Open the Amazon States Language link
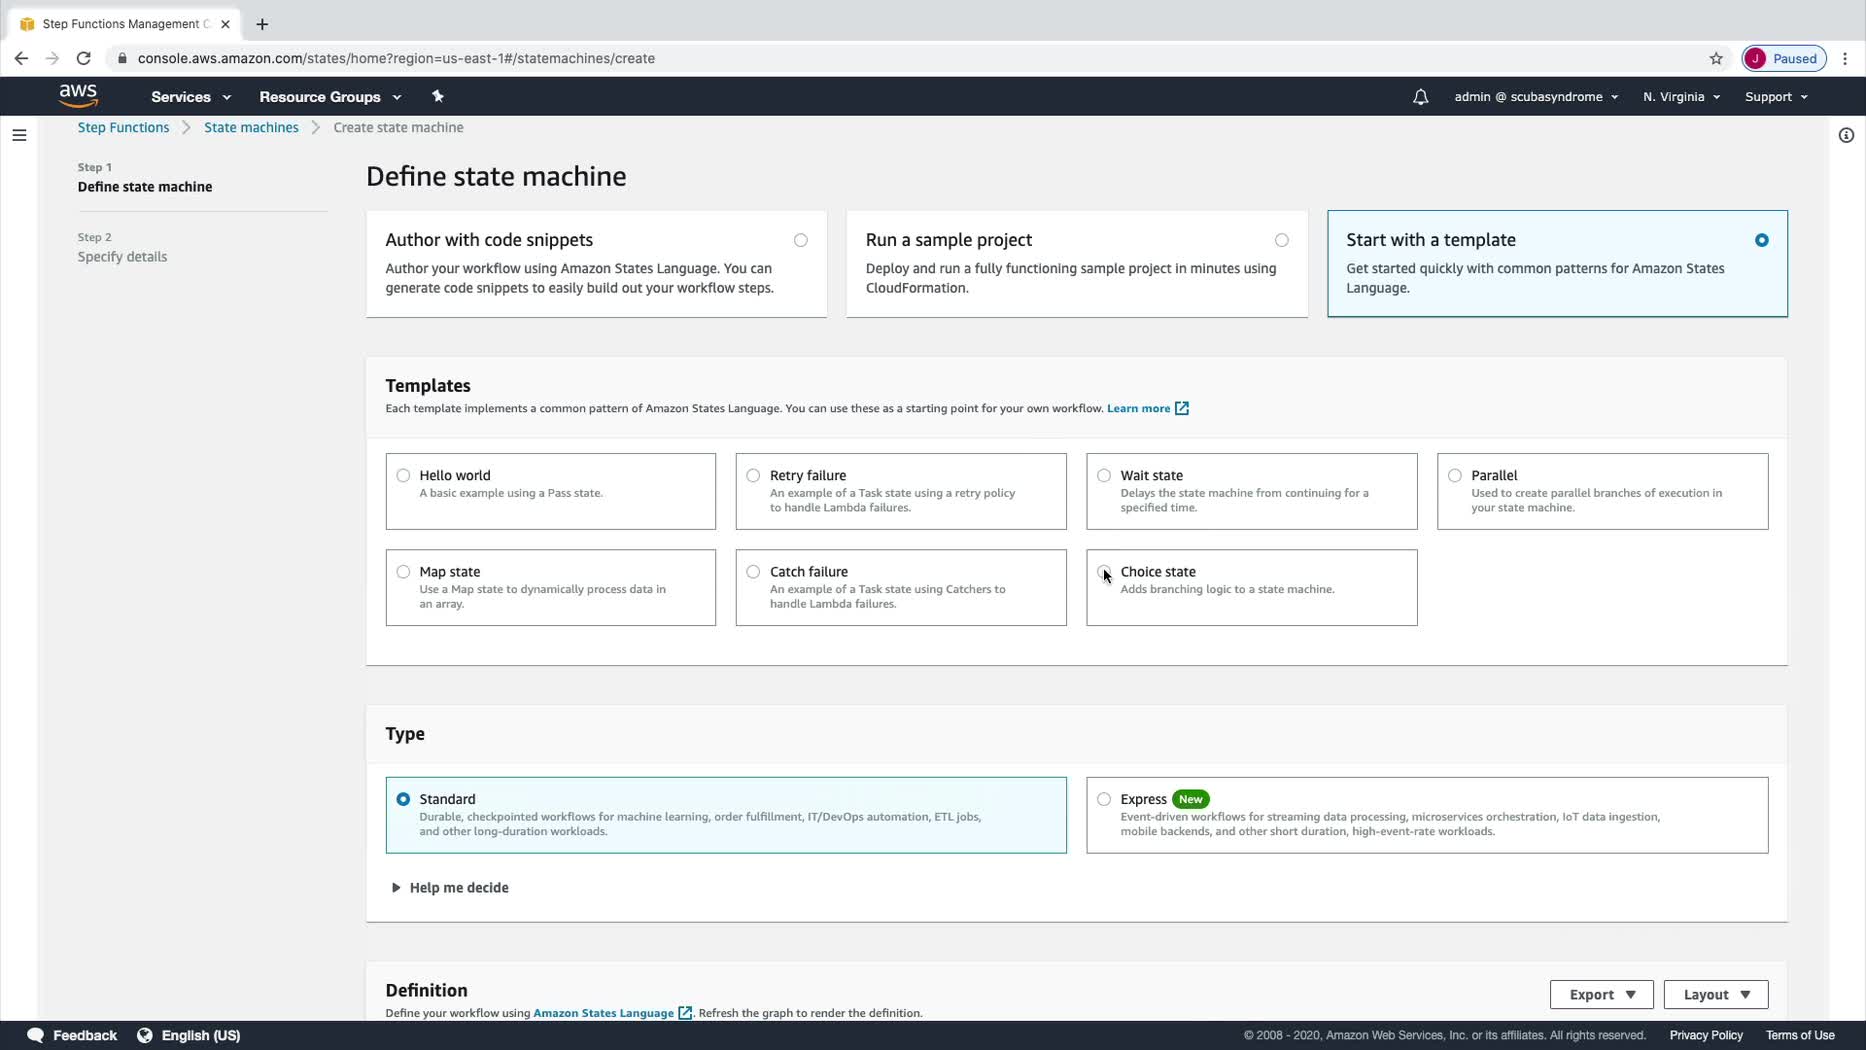The width and height of the screenshot is (1866, 1050). pyautogui.click(x=603, y=1013)
